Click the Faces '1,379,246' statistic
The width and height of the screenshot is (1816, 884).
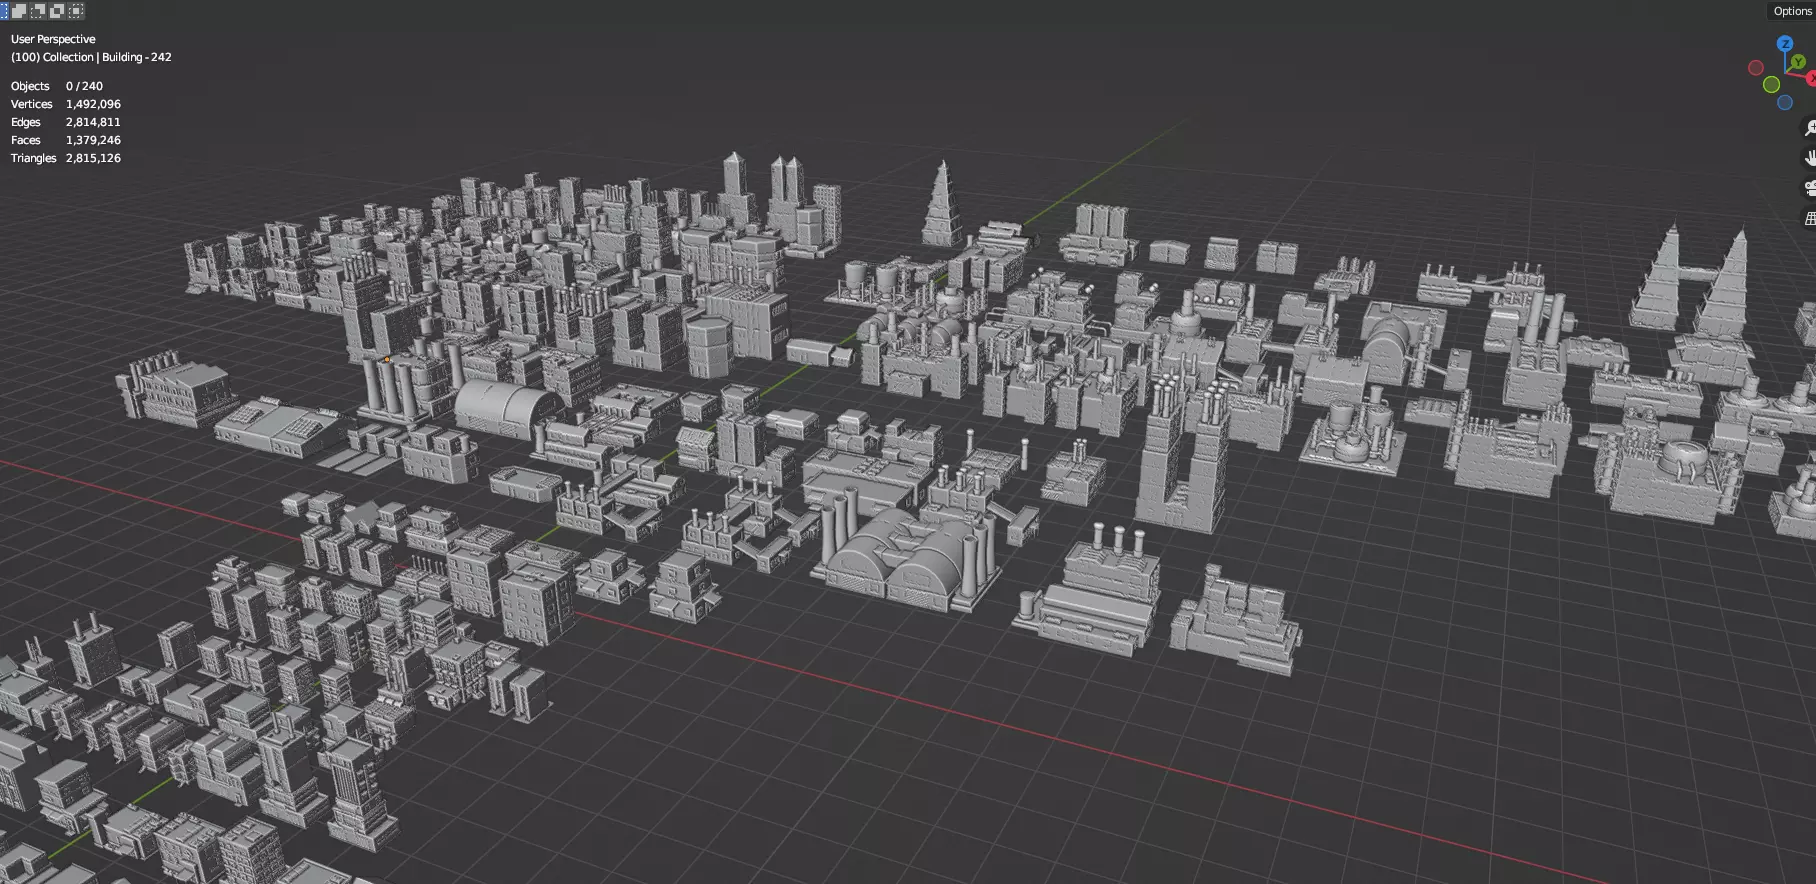(93, 140)
